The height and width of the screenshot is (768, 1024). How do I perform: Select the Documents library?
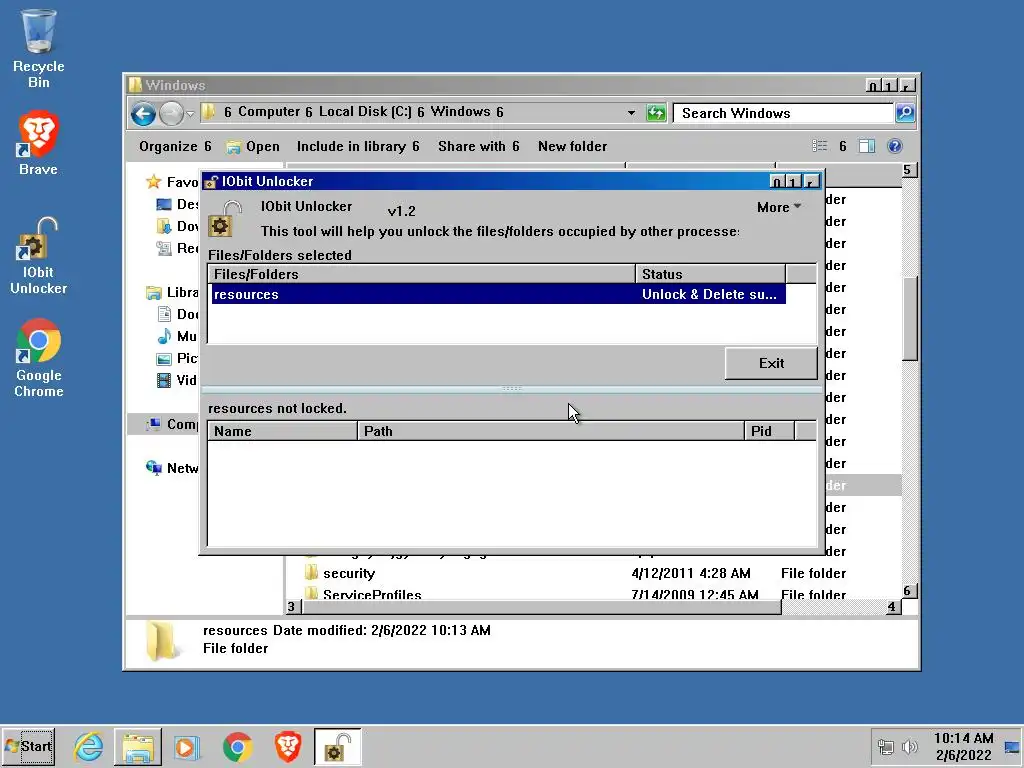tap(177, 314)
